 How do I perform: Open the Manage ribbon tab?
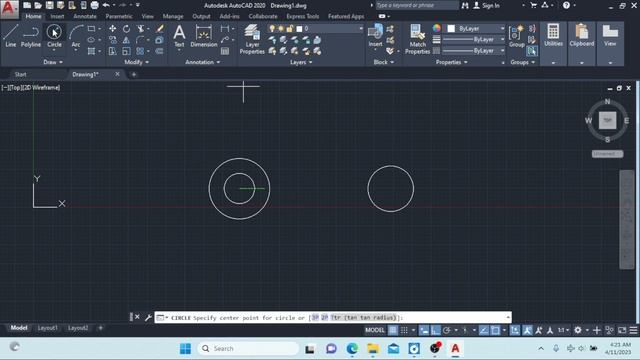[x=173, y=16]
